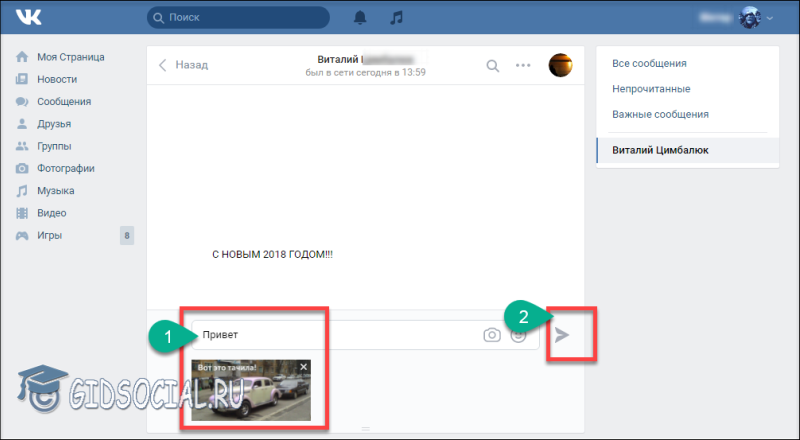Click the Поиск search field
The image size is (800, 440).
tap(238, 17)
